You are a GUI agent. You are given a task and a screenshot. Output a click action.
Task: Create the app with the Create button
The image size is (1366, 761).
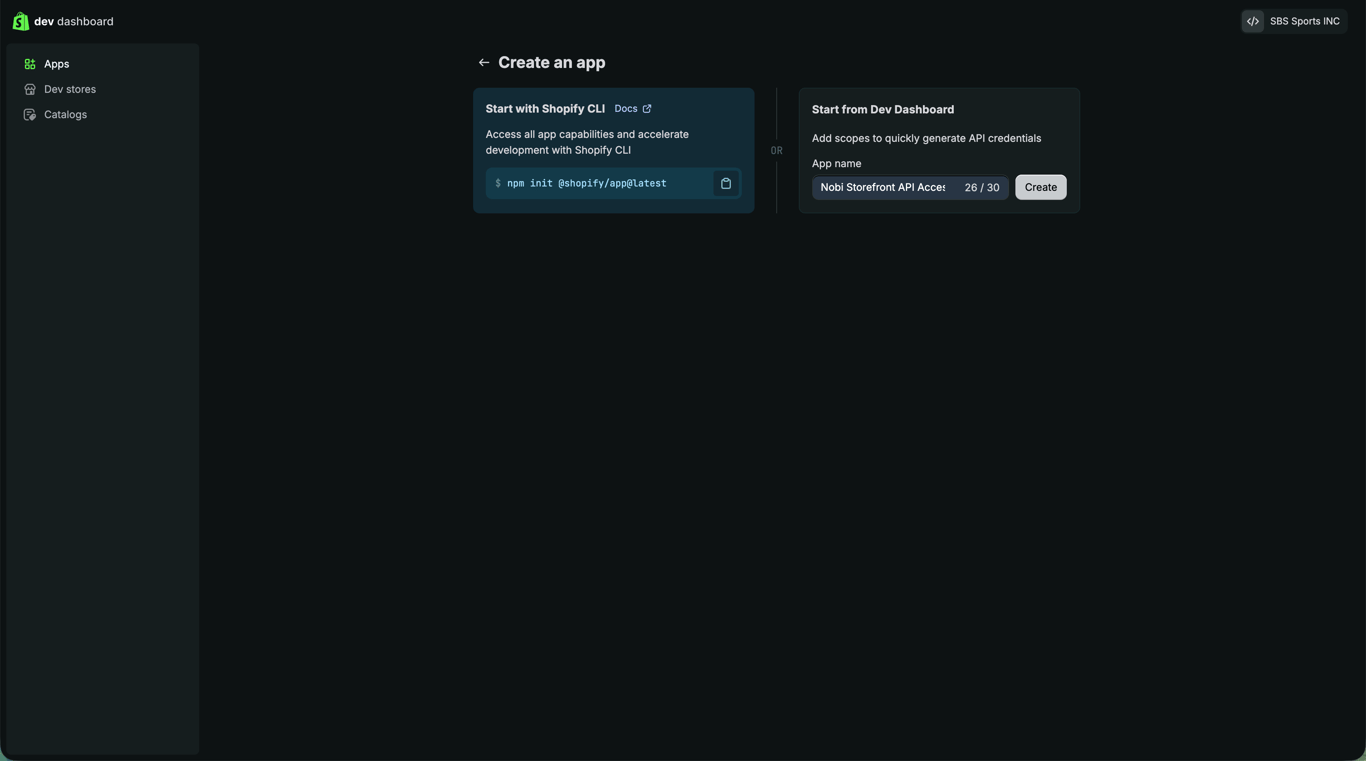click(x=1041, y=187)
